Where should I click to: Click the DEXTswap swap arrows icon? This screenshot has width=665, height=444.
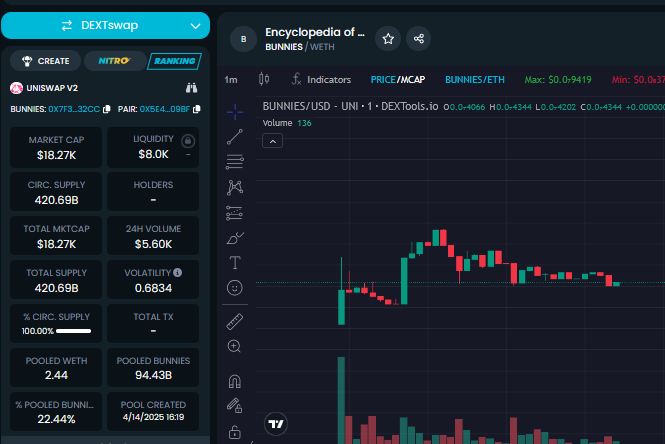click(67, 25)
